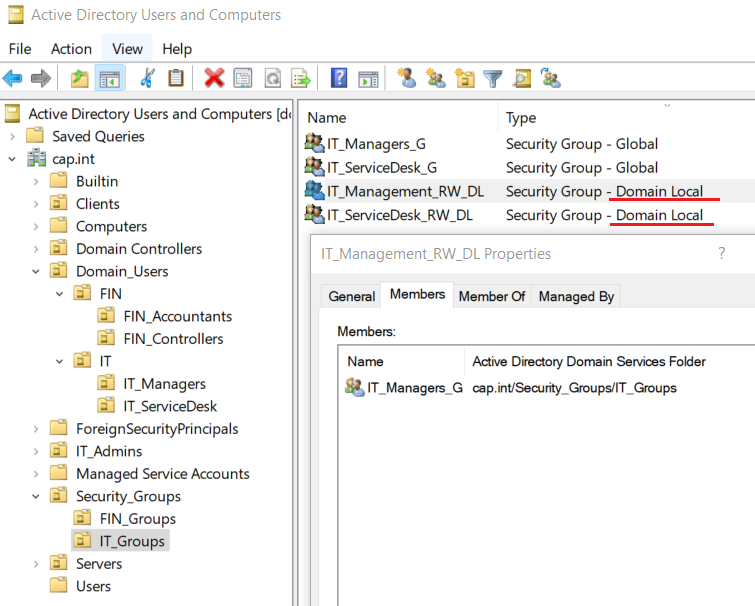Sort list by the Name column header

[327, 118]
